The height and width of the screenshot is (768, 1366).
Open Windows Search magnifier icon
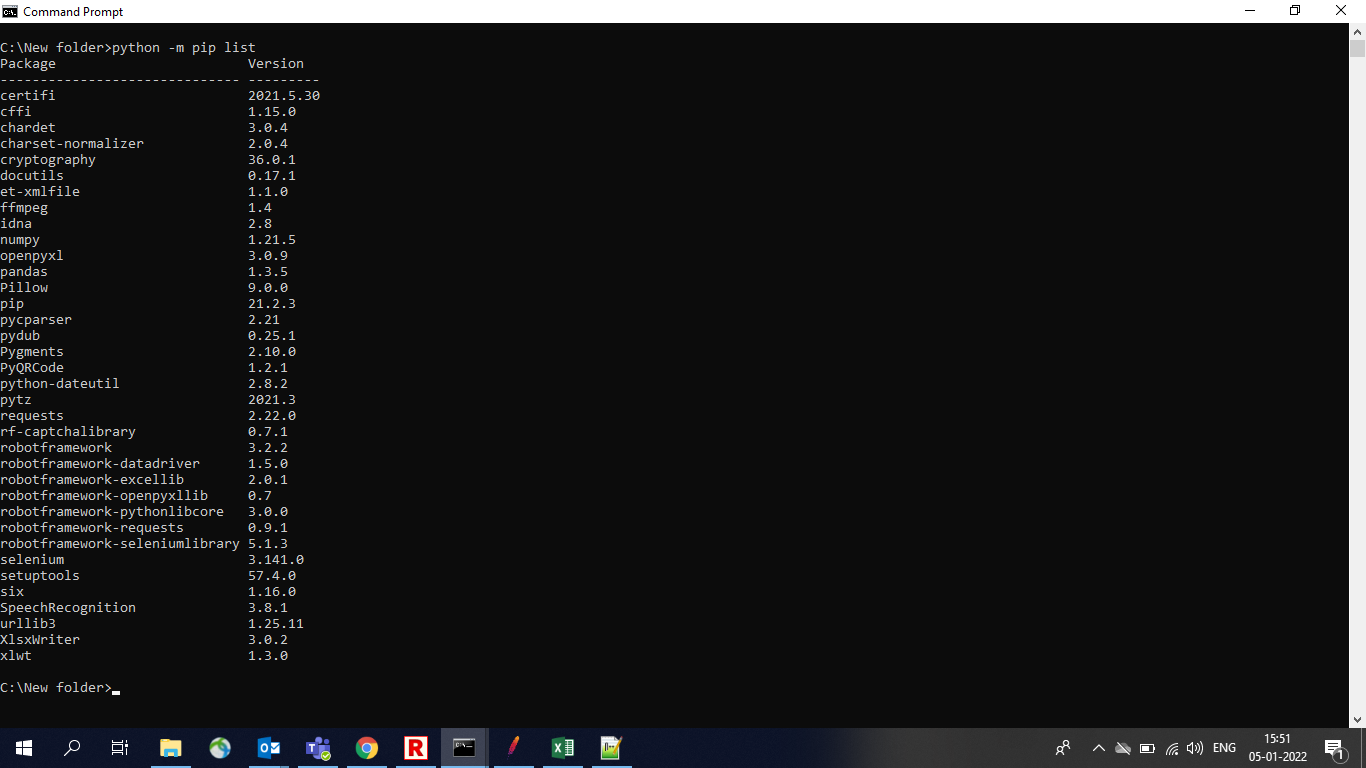tap(72, 747)
